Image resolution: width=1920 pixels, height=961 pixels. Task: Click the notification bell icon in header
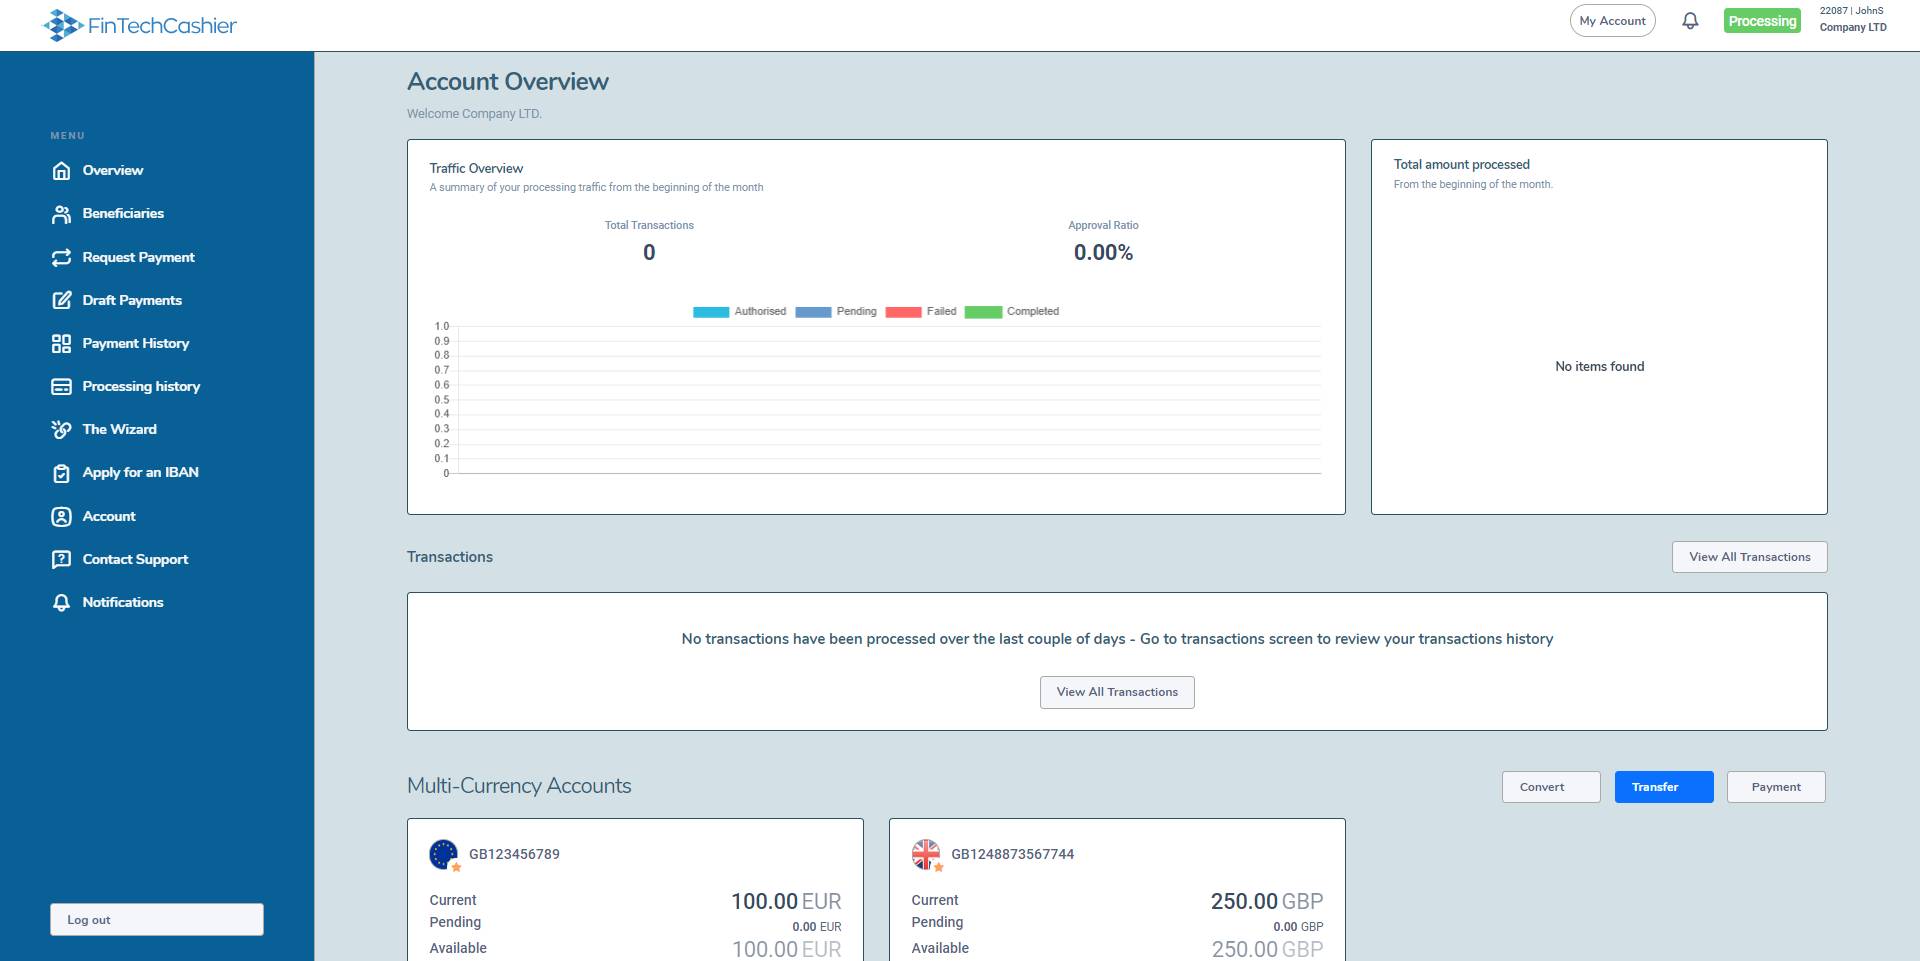[x=1690, y=21]
